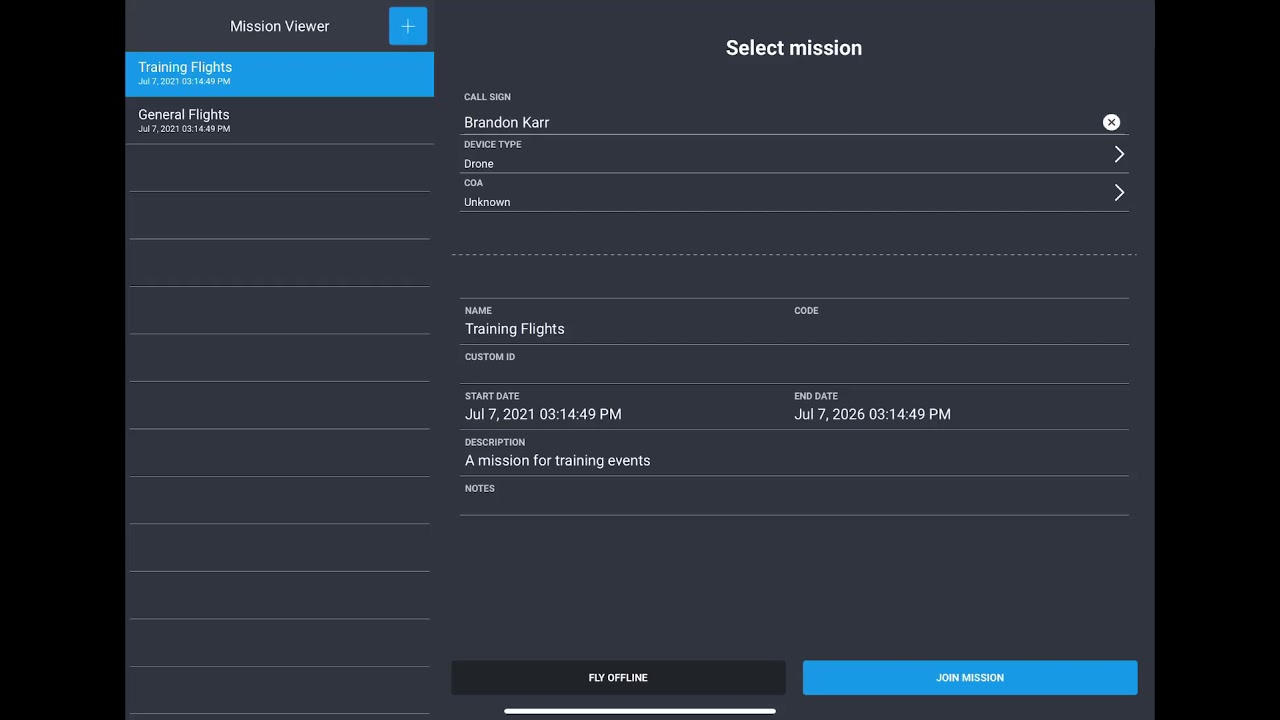Click the Select mission heading

(x=794, y=48)
